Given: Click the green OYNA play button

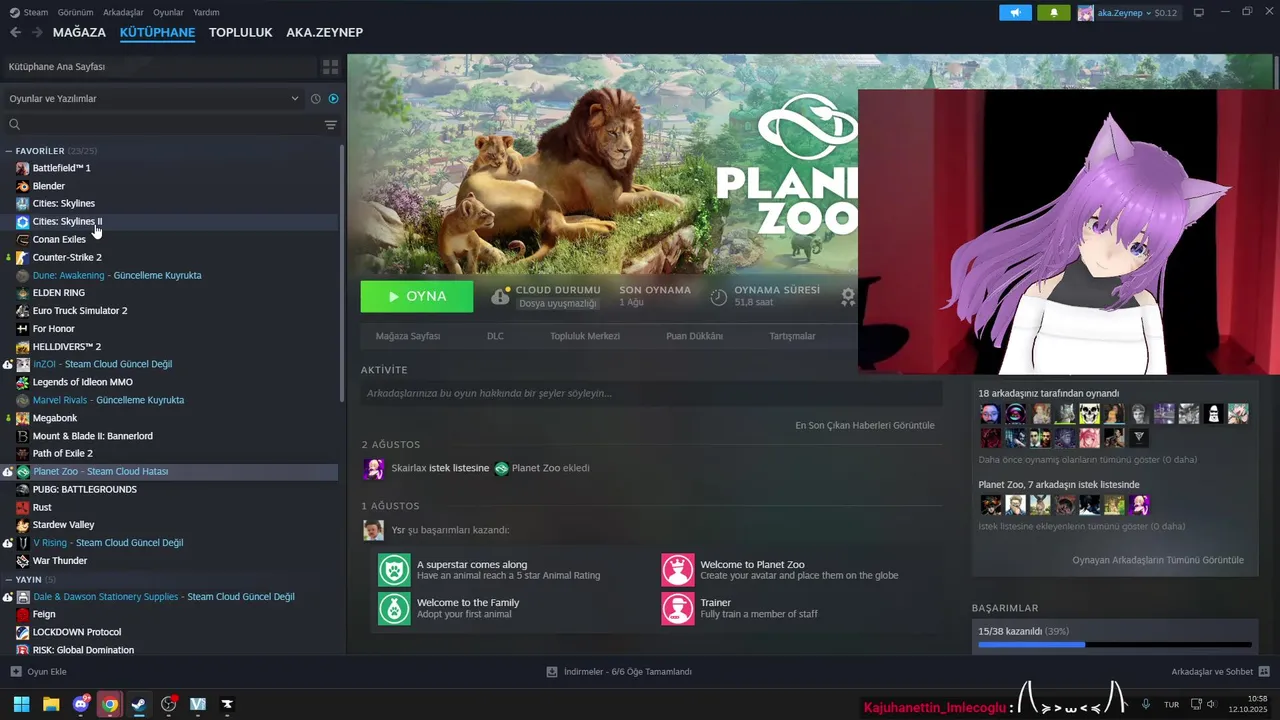Looking at the screenshot, I should 417,296.
